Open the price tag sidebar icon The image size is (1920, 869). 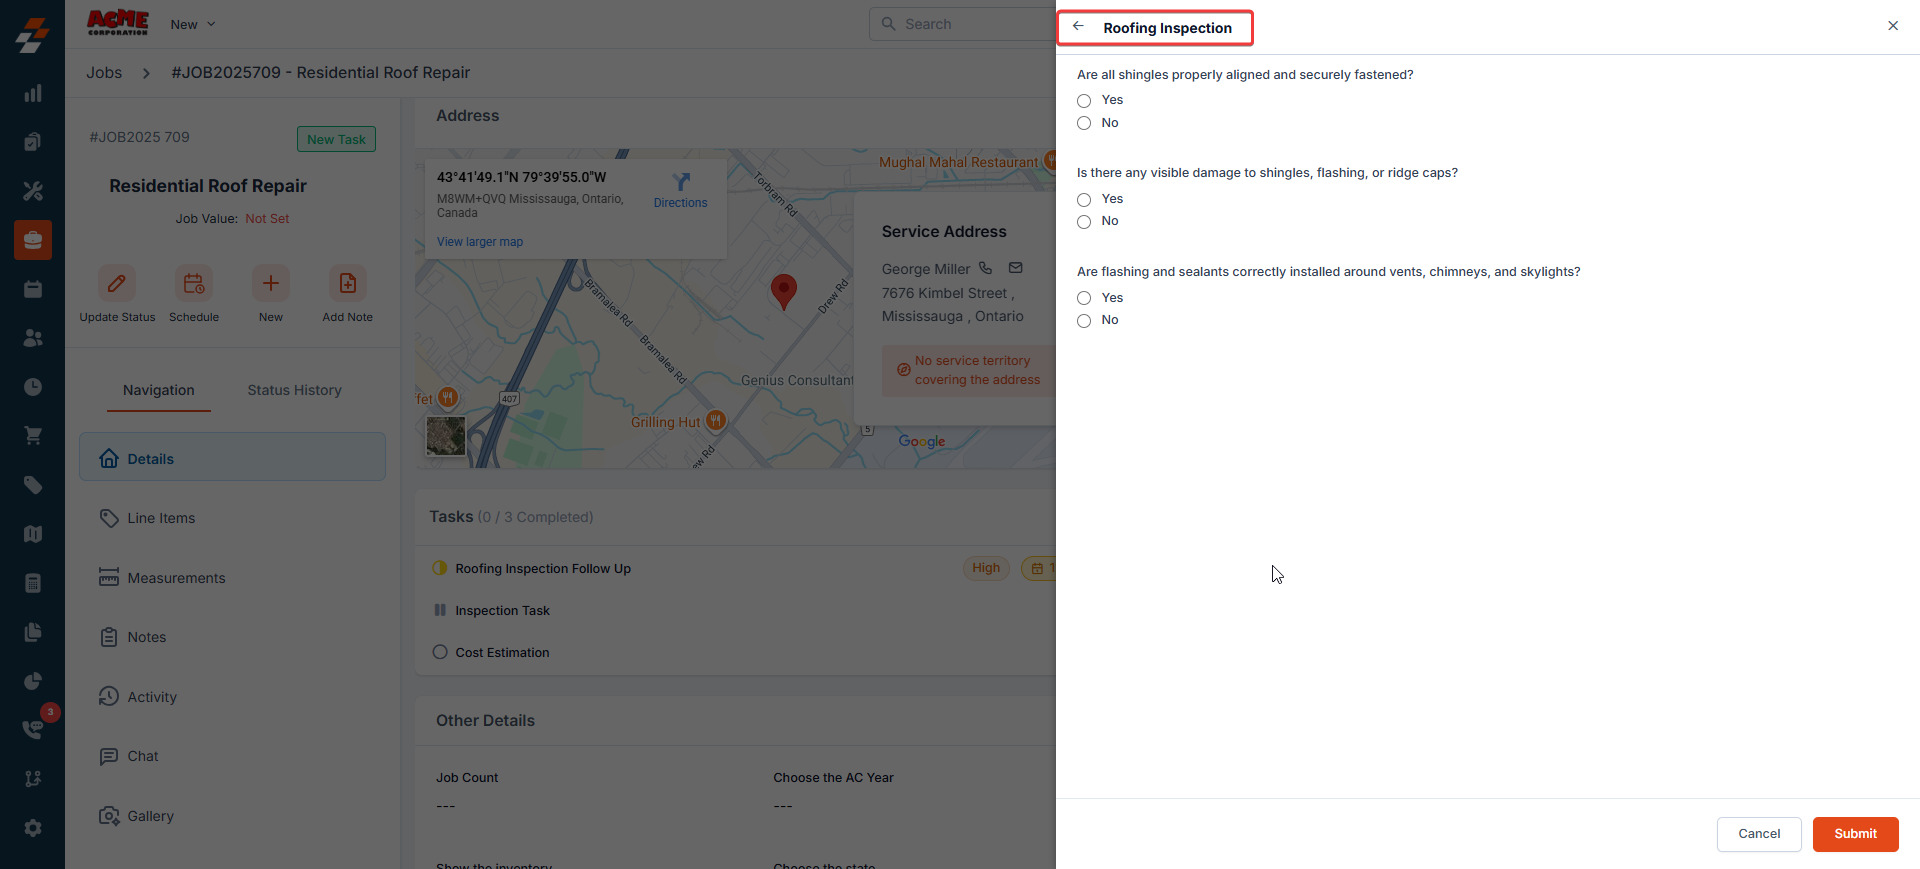33,485
